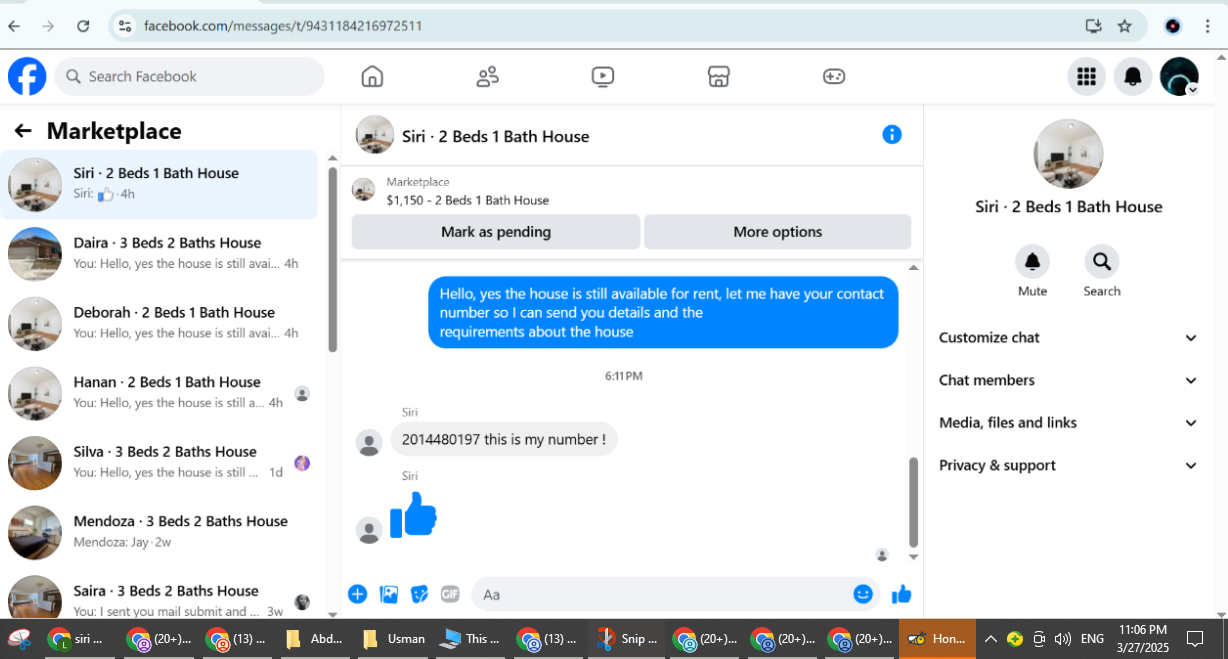Open the Notifications bell in header
The width and height of the screenshot is (1228, 659).
(x=1133, y=76)
